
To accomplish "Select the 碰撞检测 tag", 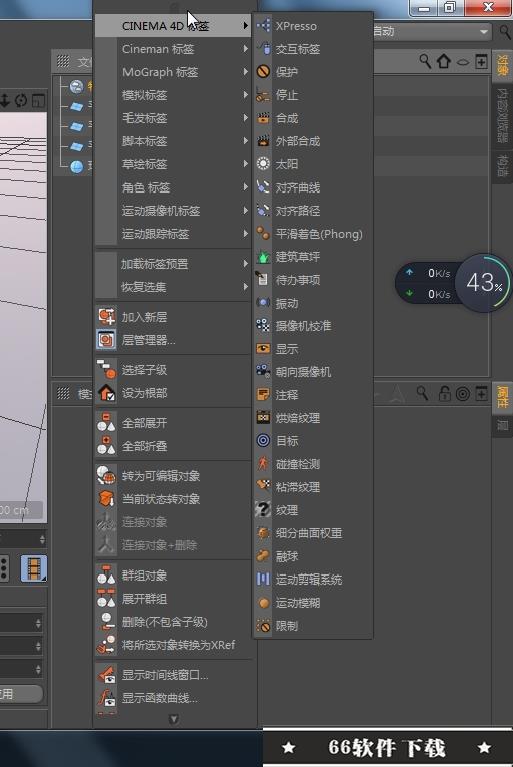I will click(x=312, y=464).
